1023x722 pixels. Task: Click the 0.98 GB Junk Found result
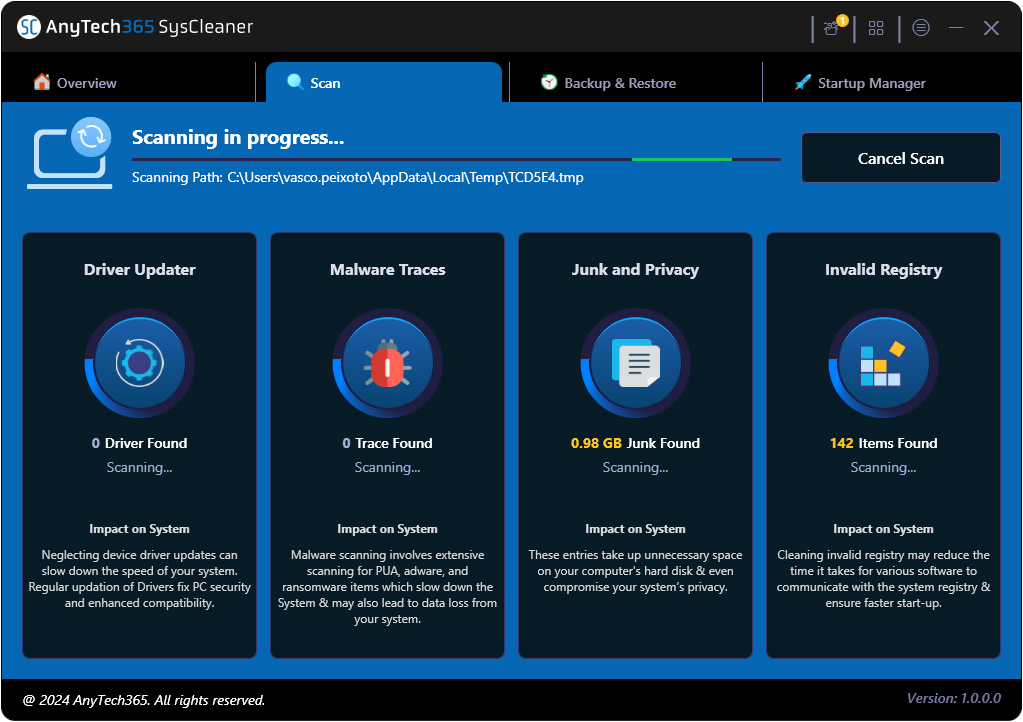[x=635, y=443]
